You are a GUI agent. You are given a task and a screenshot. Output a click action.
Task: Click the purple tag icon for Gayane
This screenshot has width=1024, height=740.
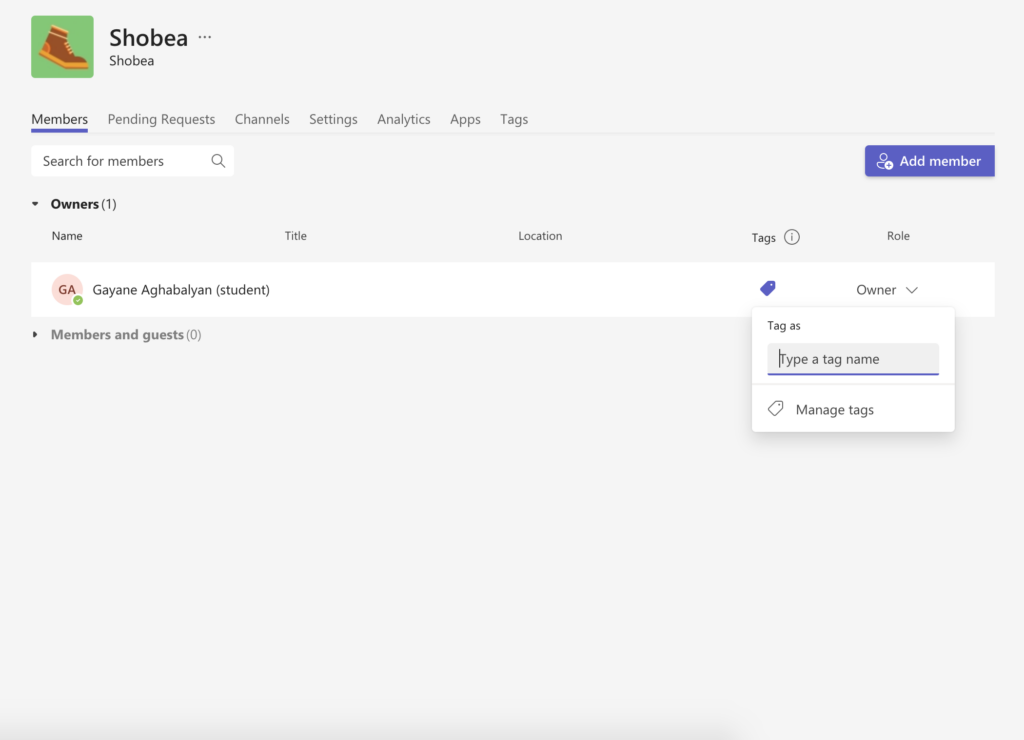(768, 288)
